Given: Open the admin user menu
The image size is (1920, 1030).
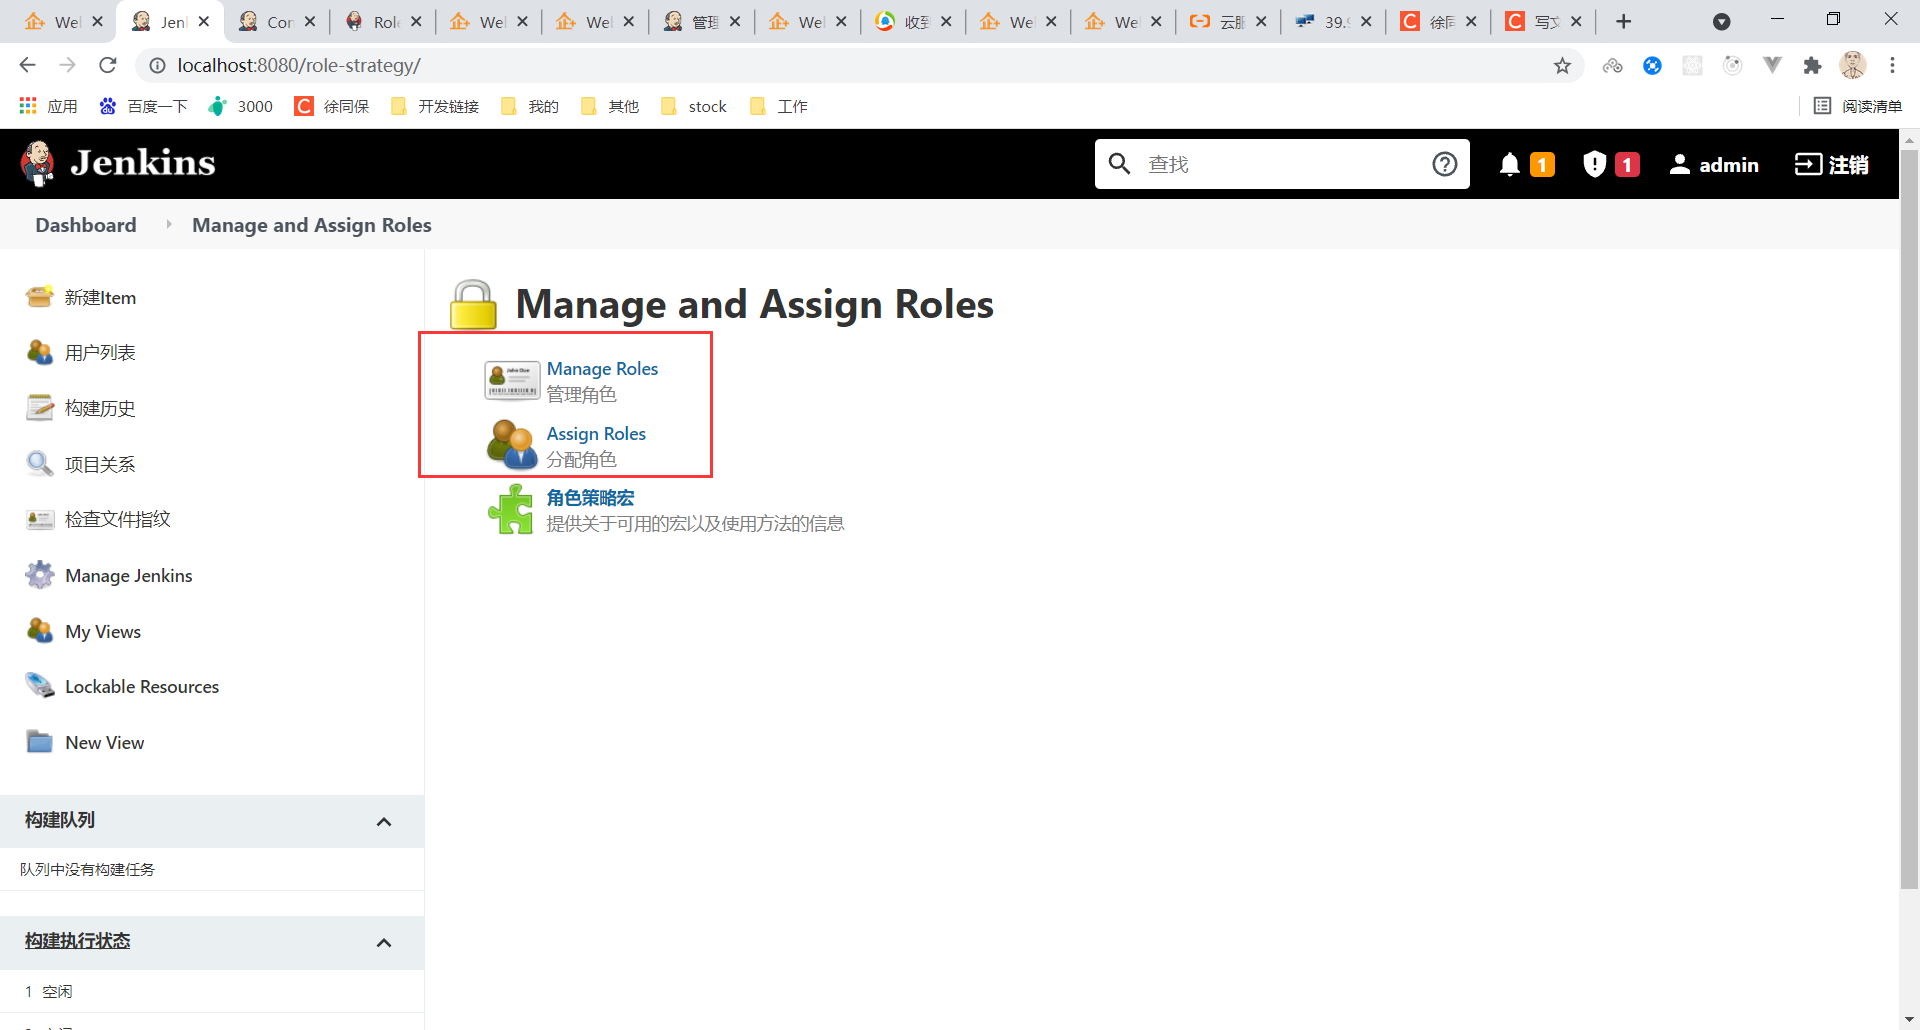Looking at the screenshot, I should (1714, 164).
